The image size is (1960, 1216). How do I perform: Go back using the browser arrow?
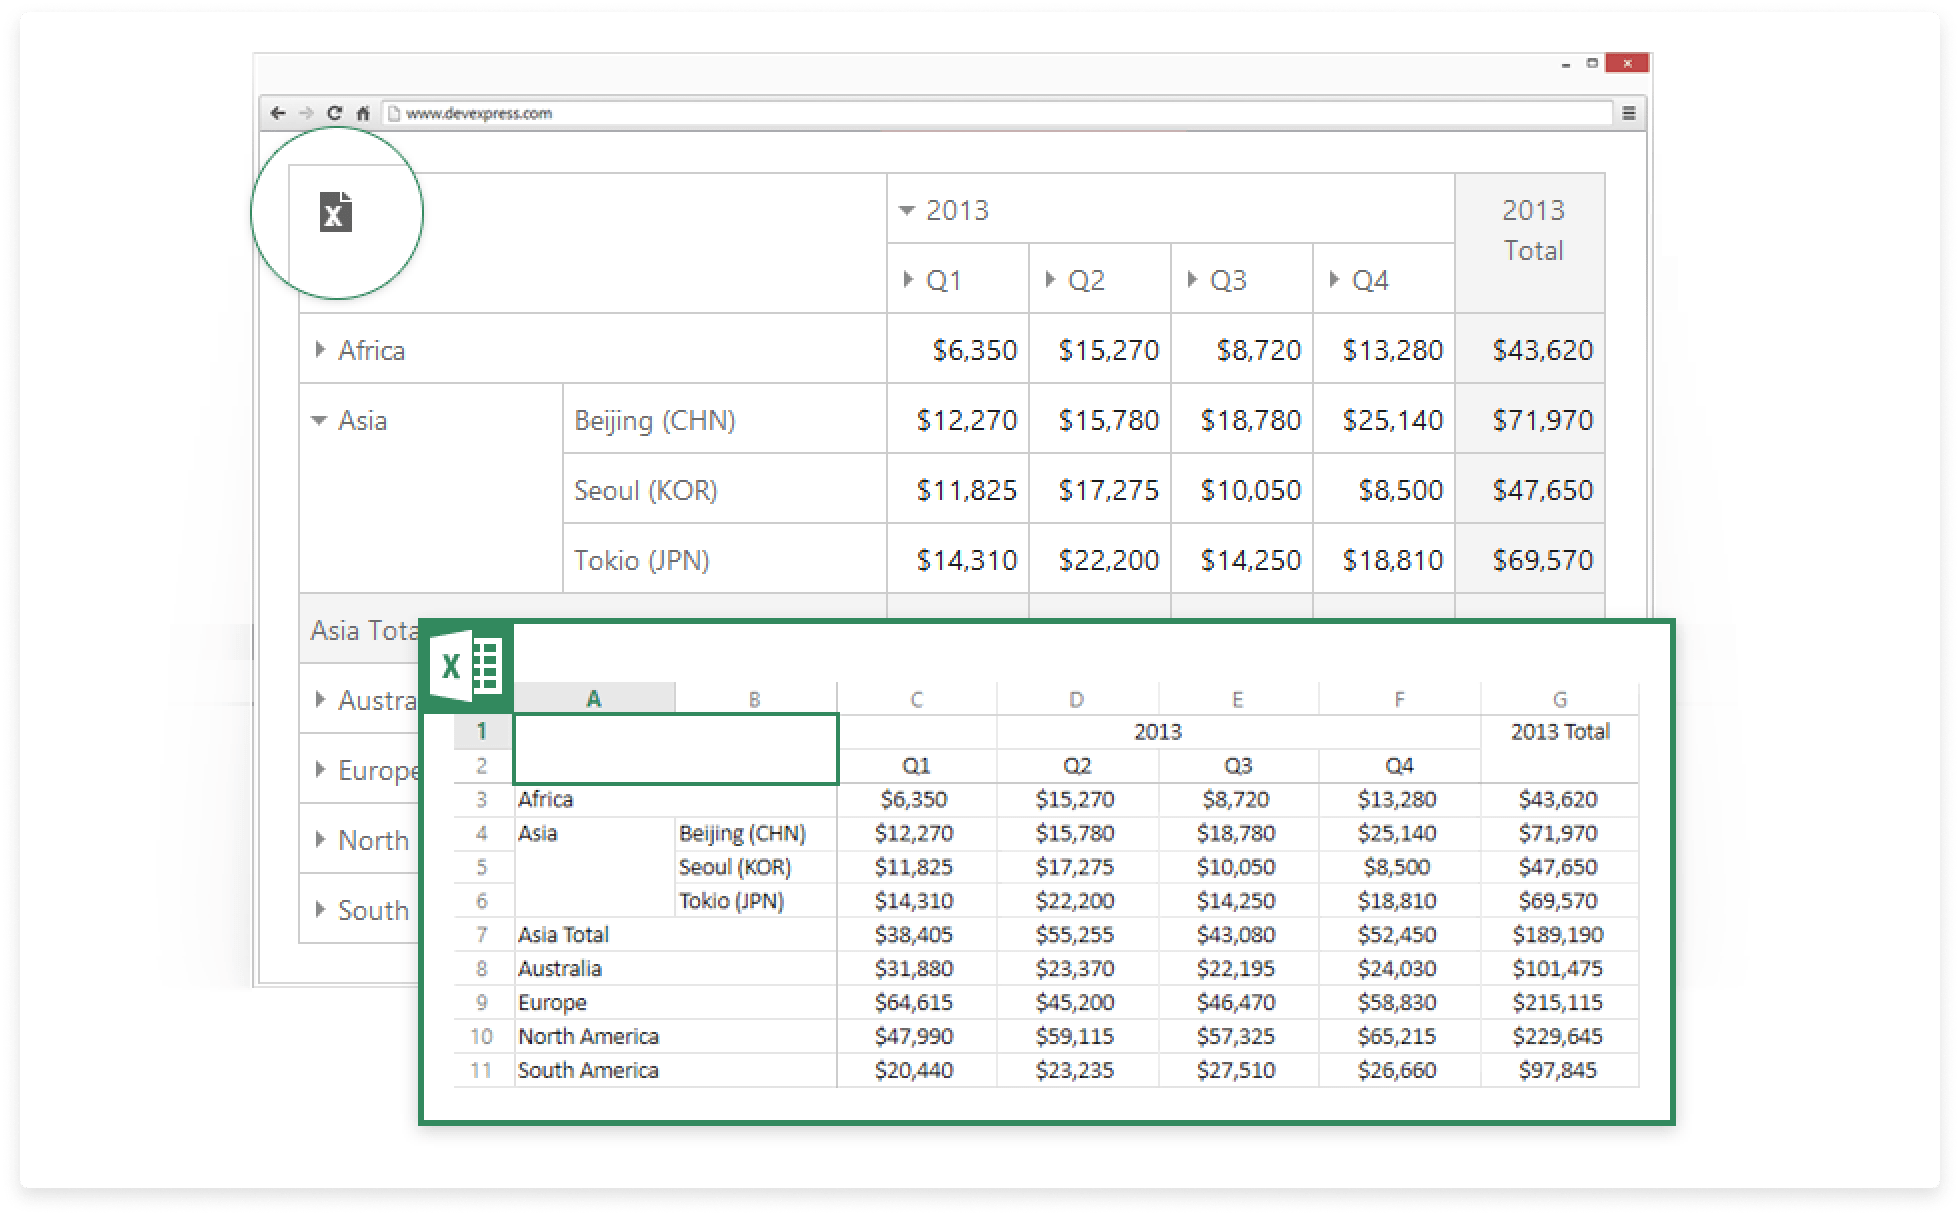coord(278,113)
